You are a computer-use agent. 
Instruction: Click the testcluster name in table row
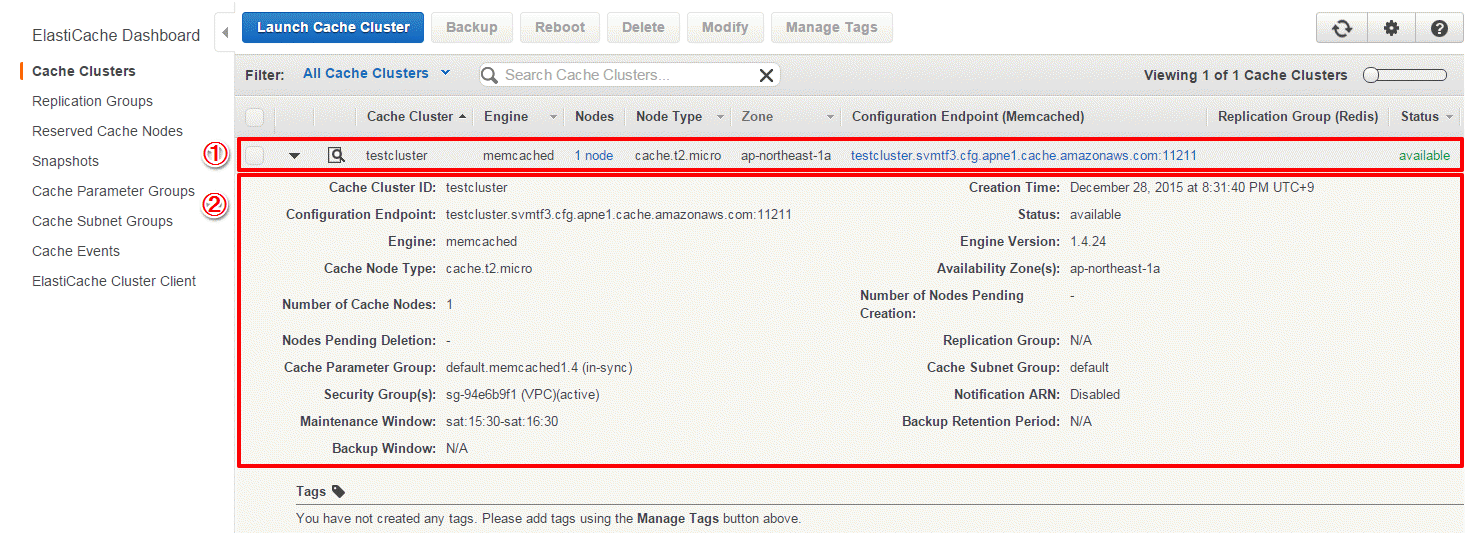[x=397, y=155]
